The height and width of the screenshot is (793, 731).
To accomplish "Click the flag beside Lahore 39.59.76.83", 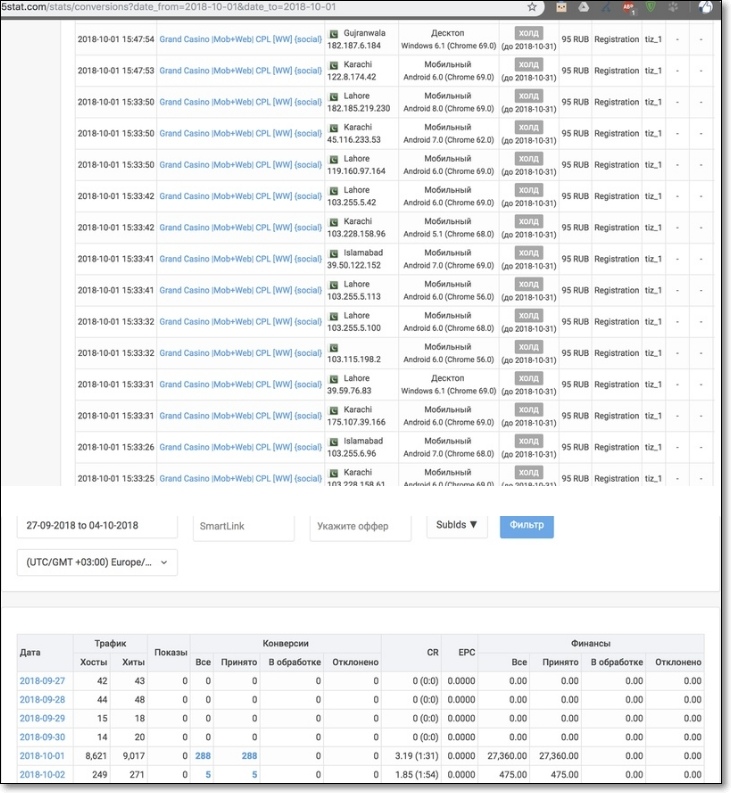I will point(334,379).
